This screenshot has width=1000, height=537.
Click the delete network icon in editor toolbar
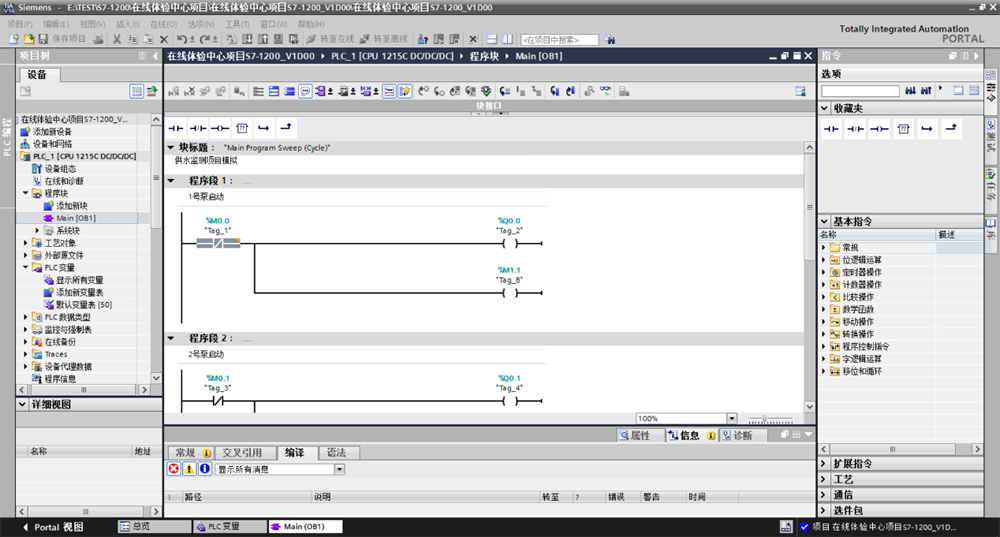point(189,92)
